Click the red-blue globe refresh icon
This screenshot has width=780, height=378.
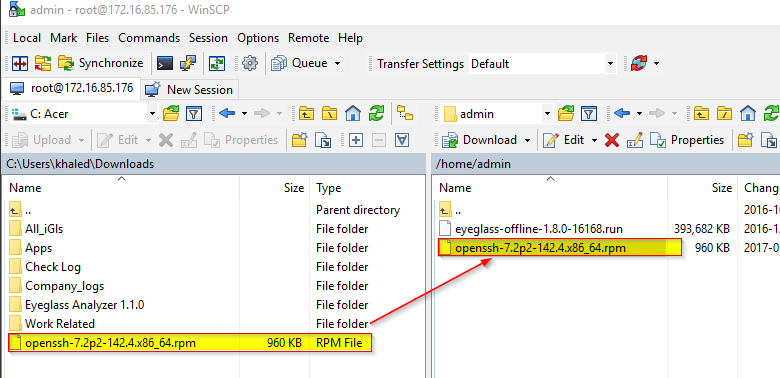[638, 63]
